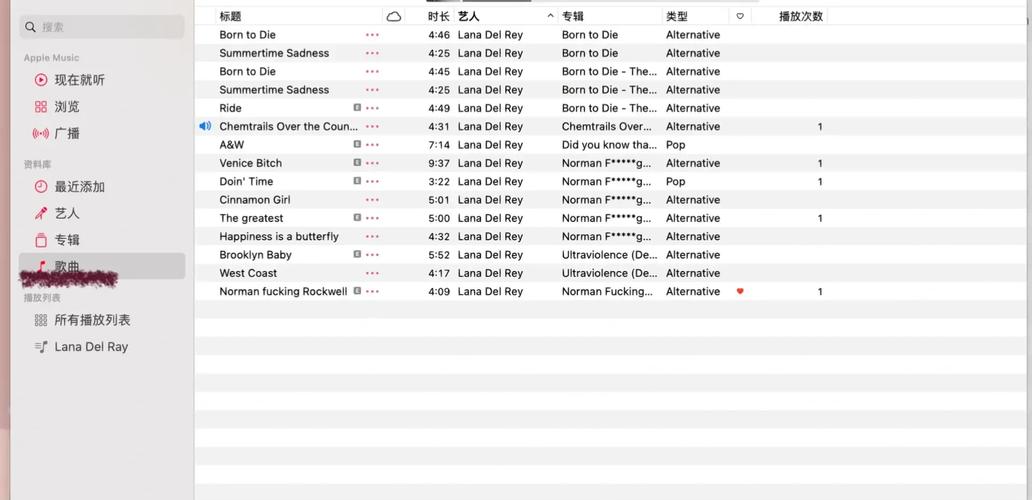Show 艺人 library view
1032x500 pixels.
pyautogui.click(x=67, y=213)
